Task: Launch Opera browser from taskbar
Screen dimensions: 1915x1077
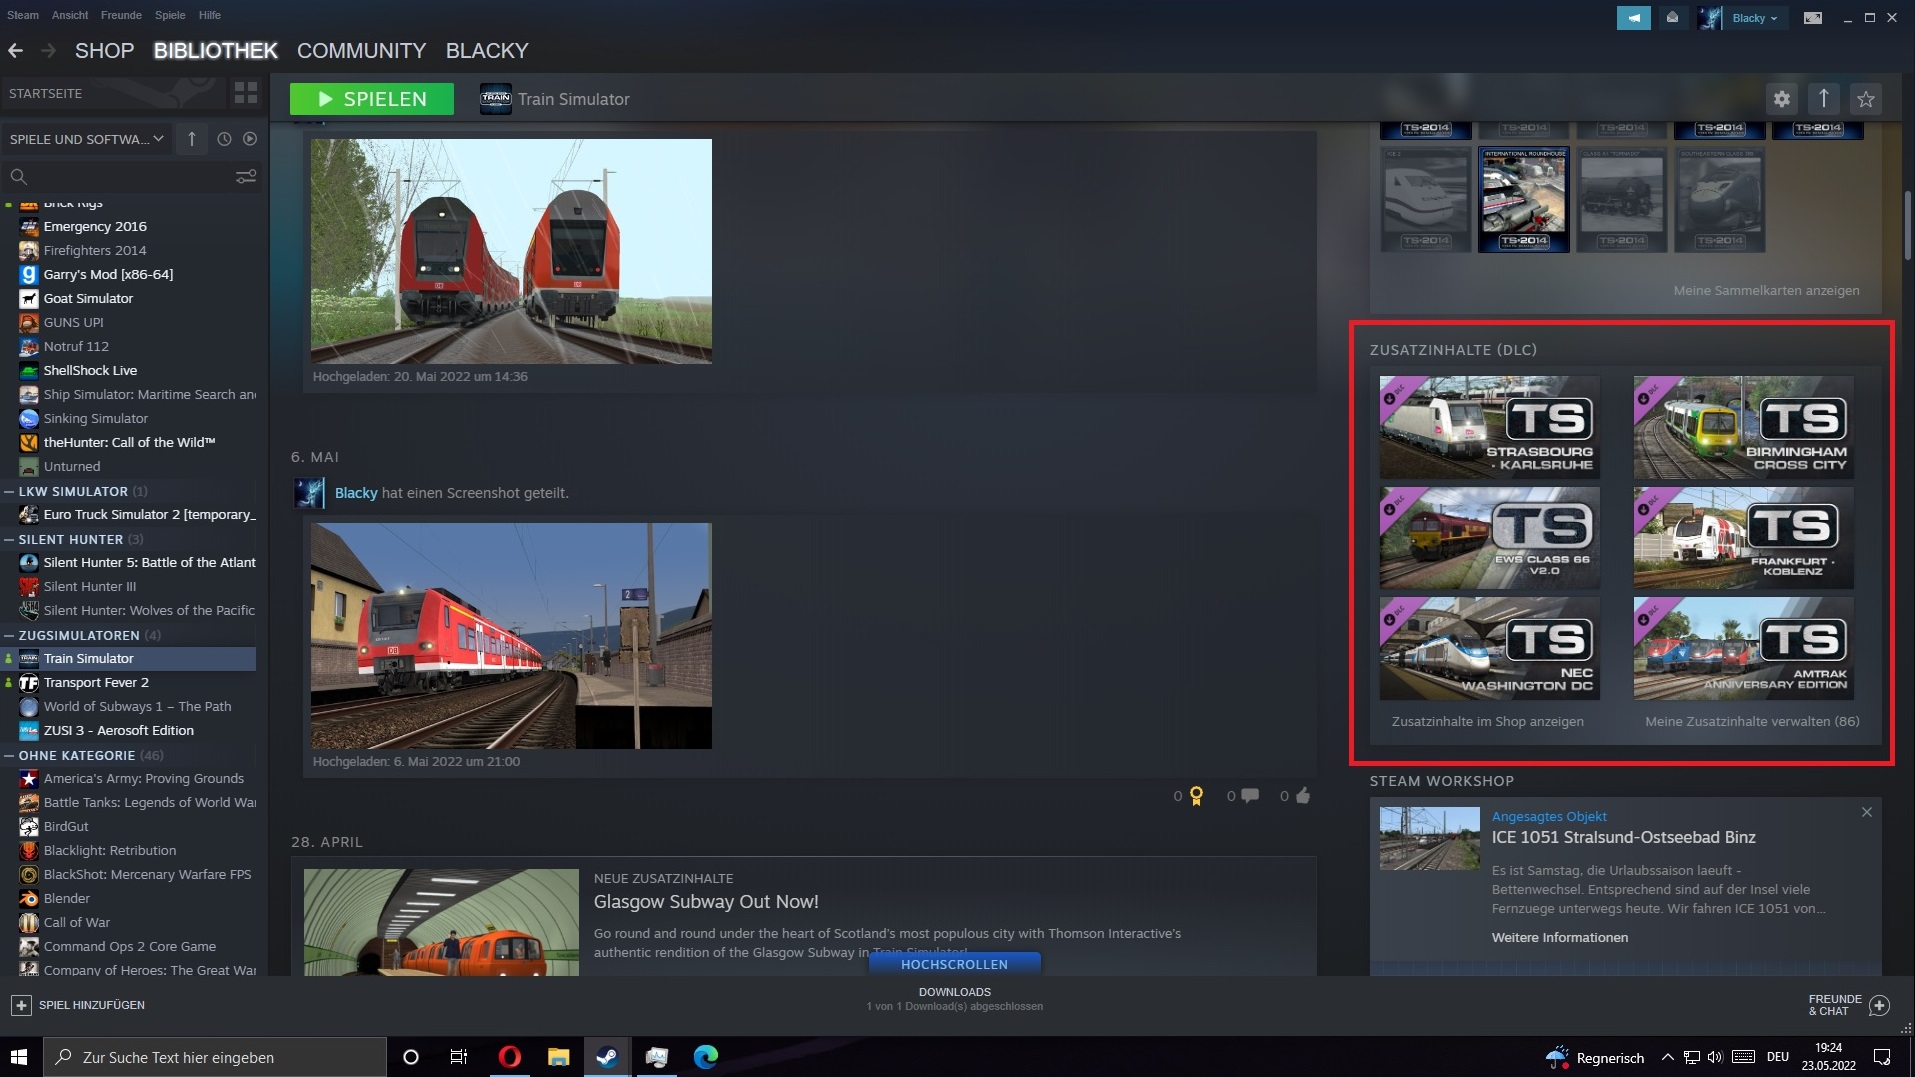Action: click(509, 1057)
